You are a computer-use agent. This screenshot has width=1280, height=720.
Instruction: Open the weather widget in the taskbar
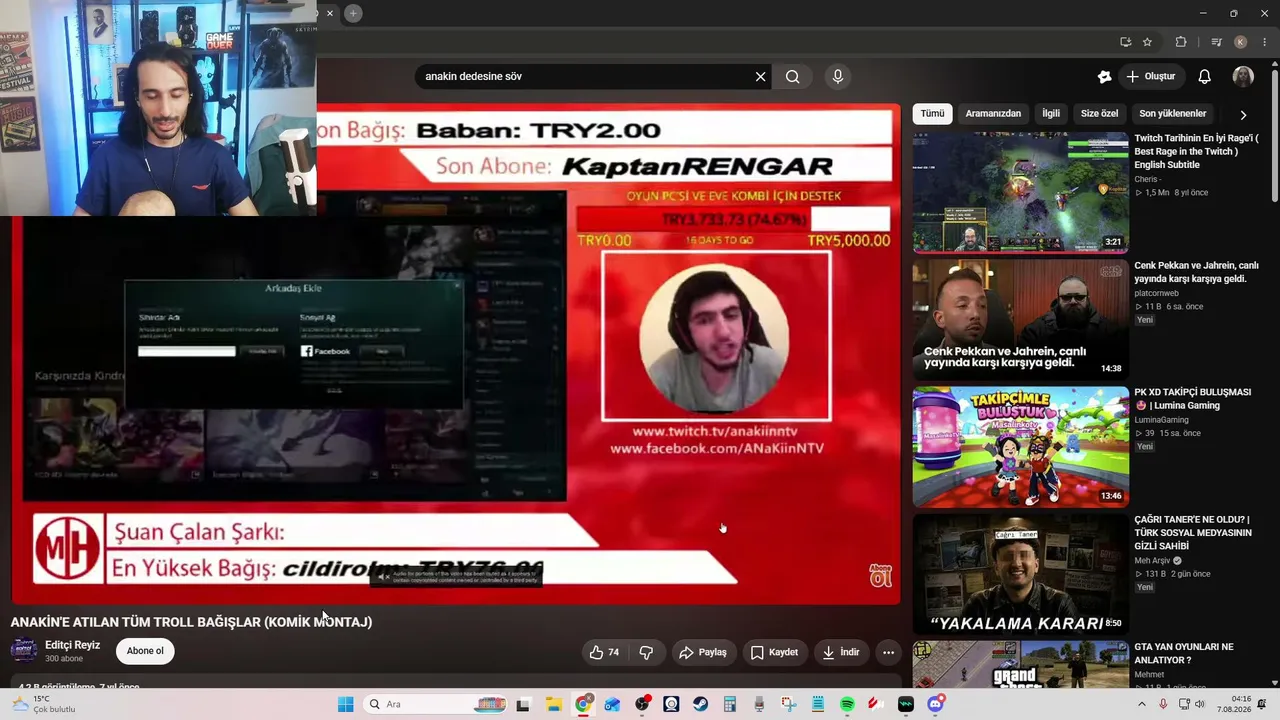click(44, 704)
